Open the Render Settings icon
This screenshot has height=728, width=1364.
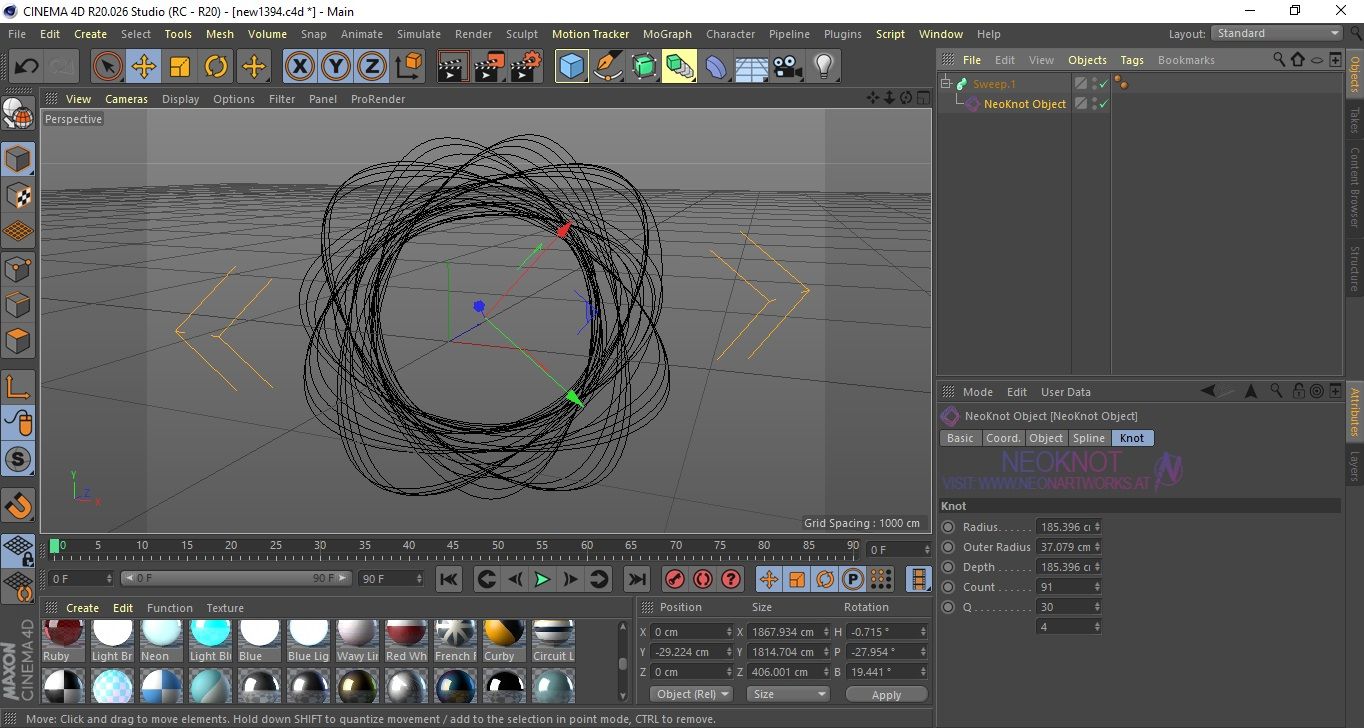click(x=526, y=67)
